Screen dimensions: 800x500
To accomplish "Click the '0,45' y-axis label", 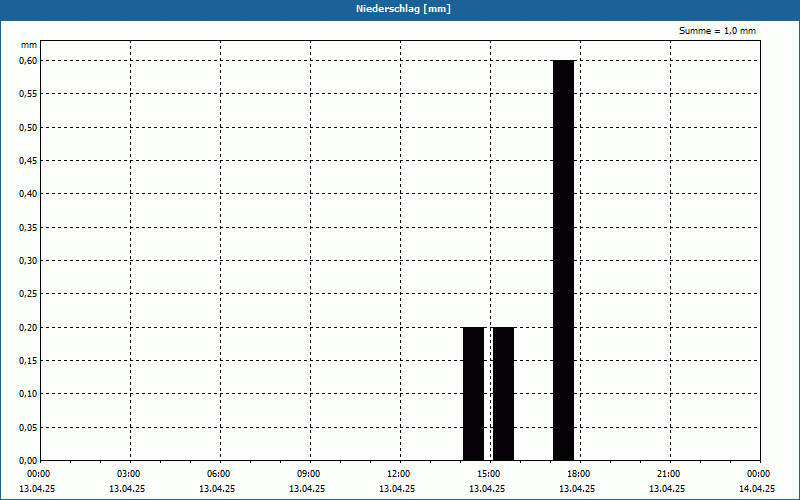I will tap(29, 161).
